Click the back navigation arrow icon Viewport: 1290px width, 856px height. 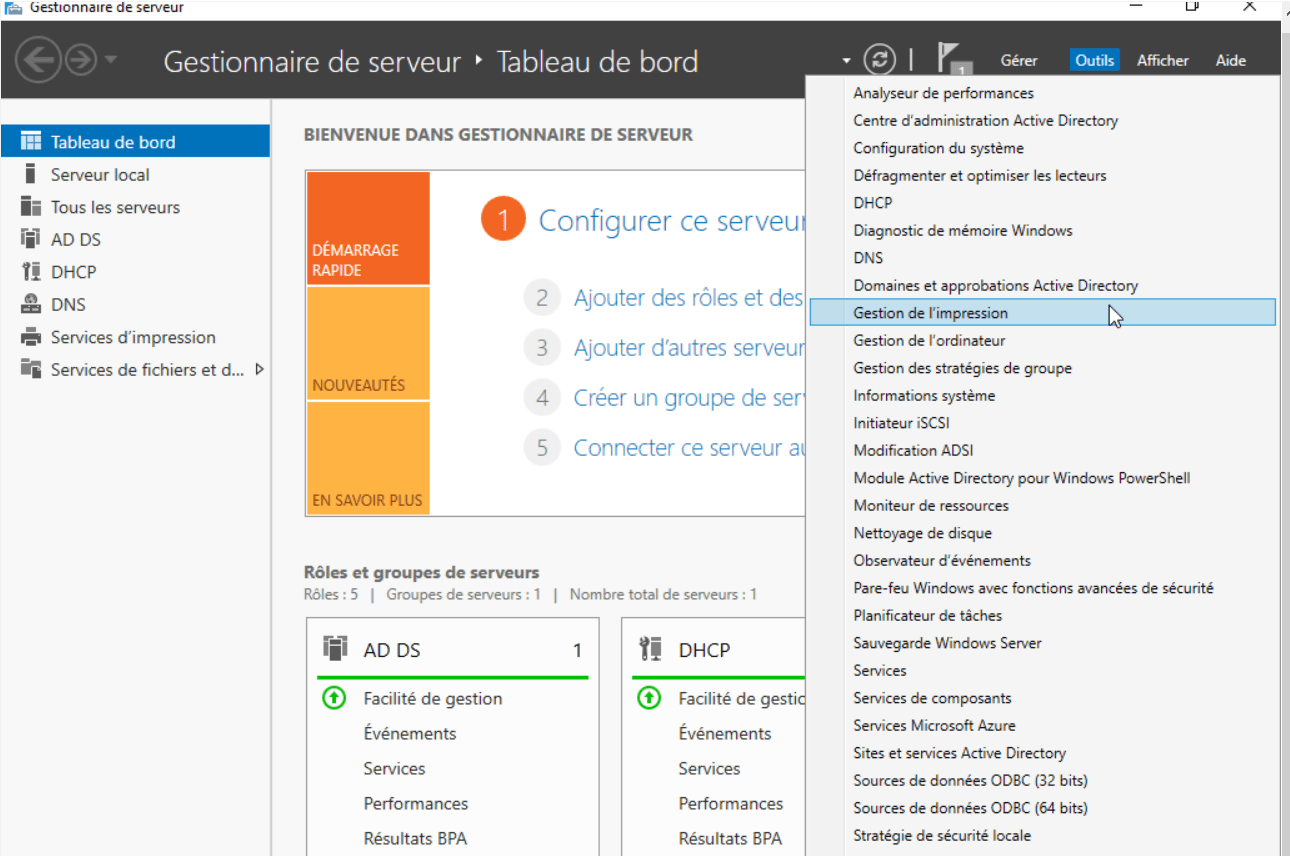coord(38,61)
